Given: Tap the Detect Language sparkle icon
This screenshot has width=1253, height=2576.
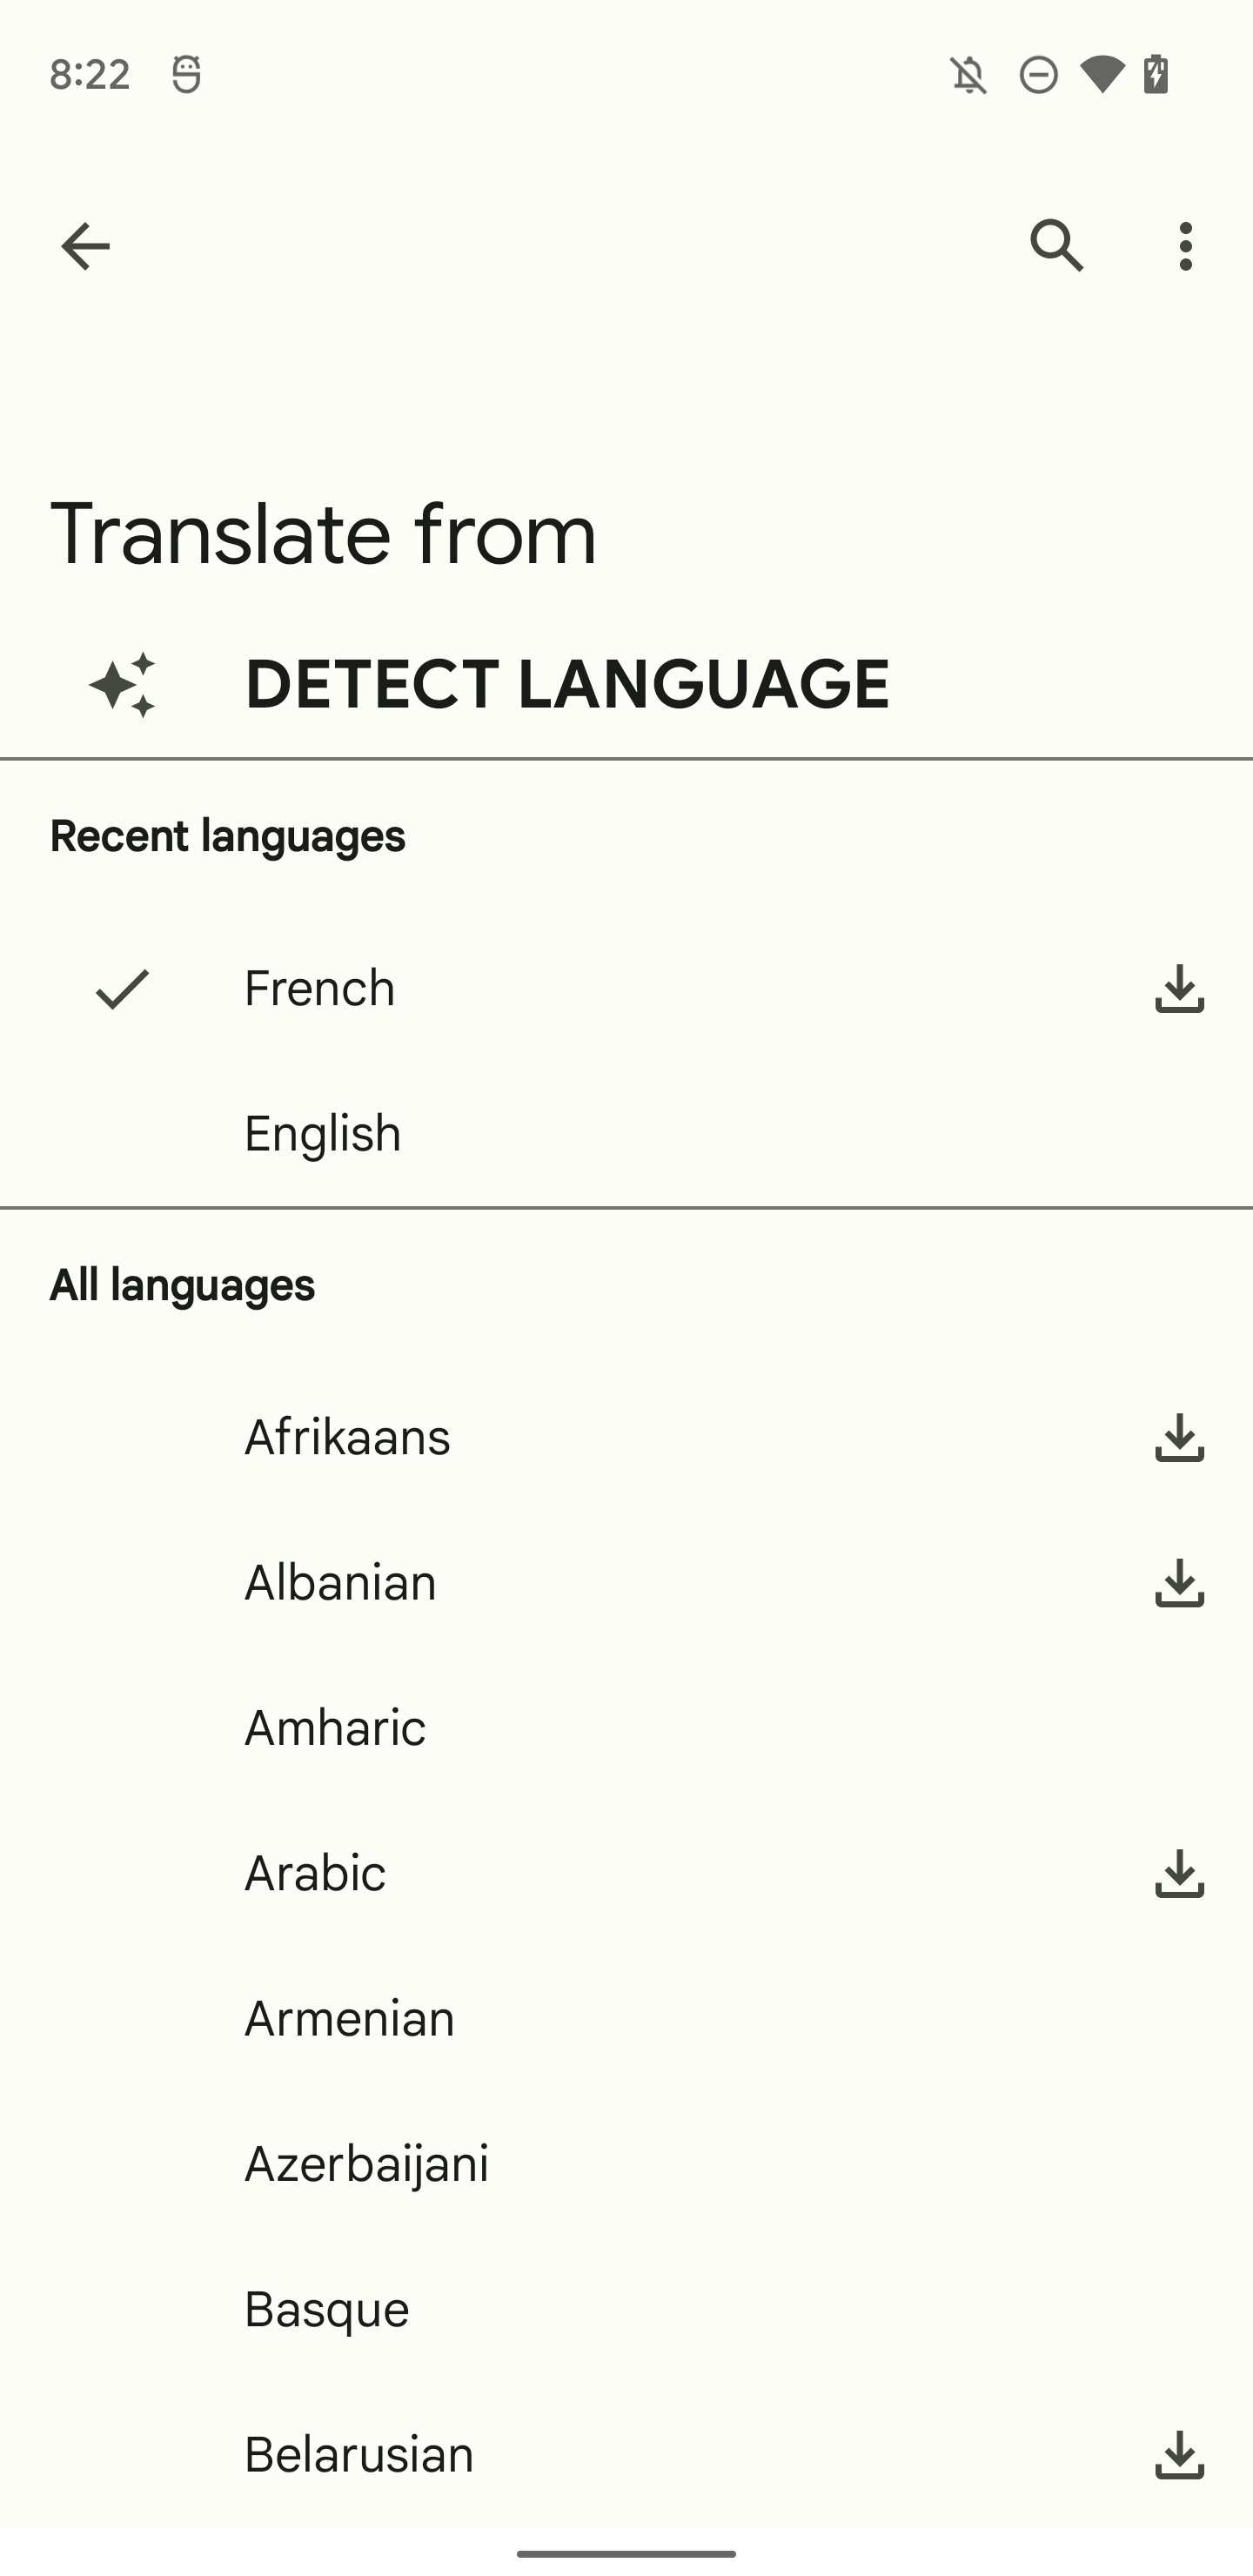Looking at the screenshot, I should [122, 685].
